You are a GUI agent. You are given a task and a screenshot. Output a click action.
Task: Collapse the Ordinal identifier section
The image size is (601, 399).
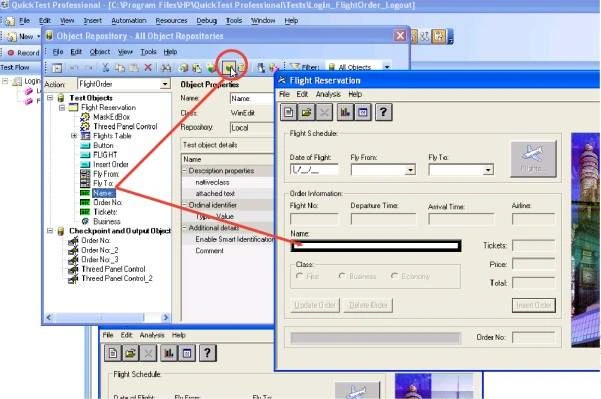184,205
